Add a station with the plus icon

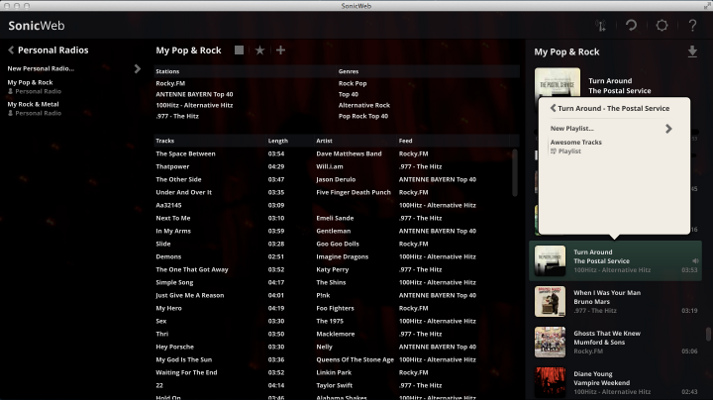click(280, 50)
